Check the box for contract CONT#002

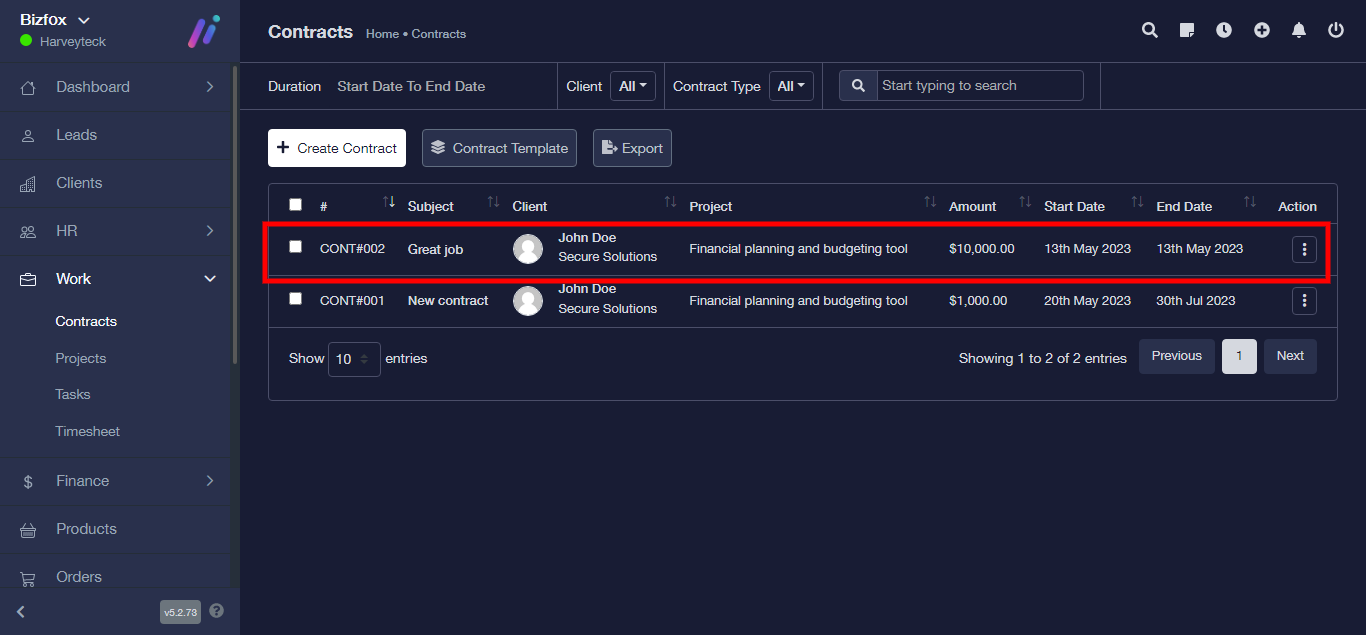click(x=295, y=247)
